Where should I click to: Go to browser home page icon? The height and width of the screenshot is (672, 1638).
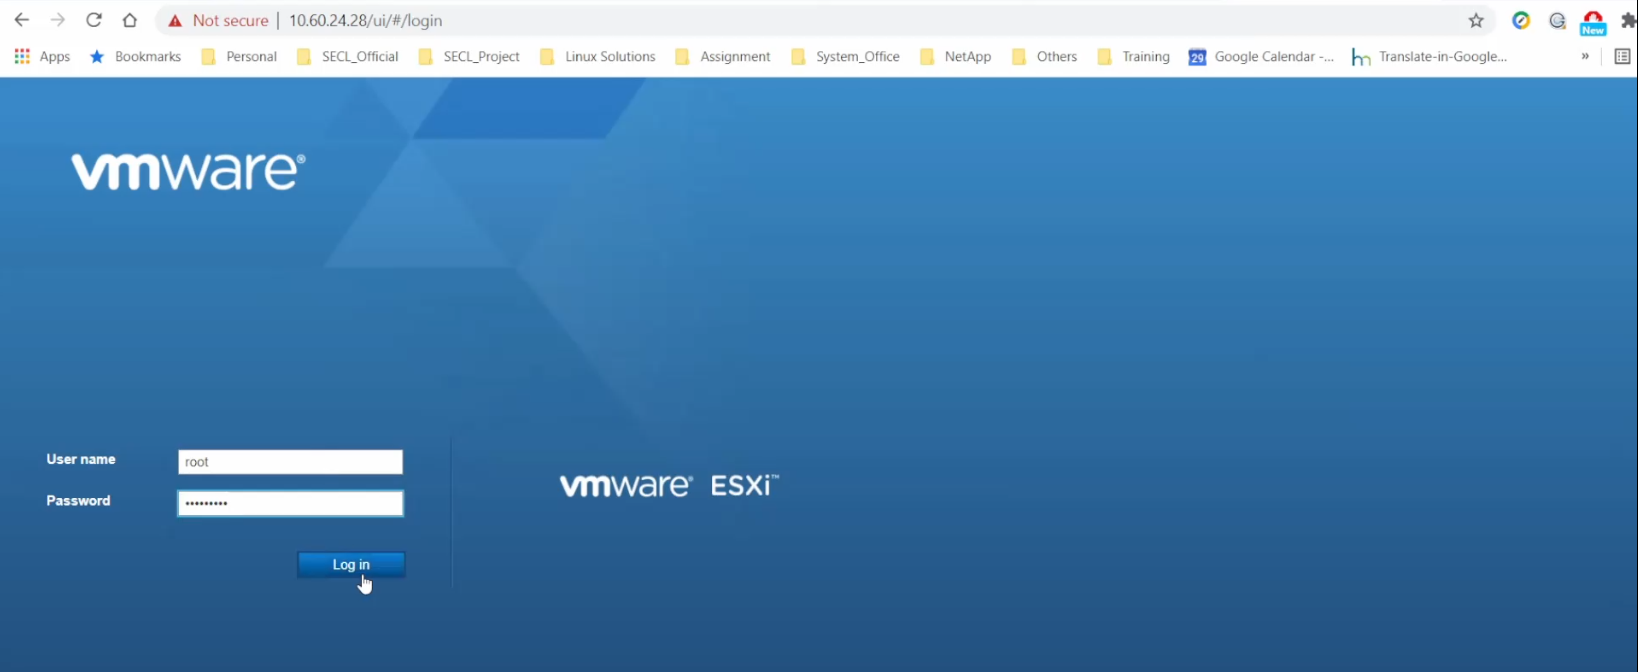click(130, 20)
